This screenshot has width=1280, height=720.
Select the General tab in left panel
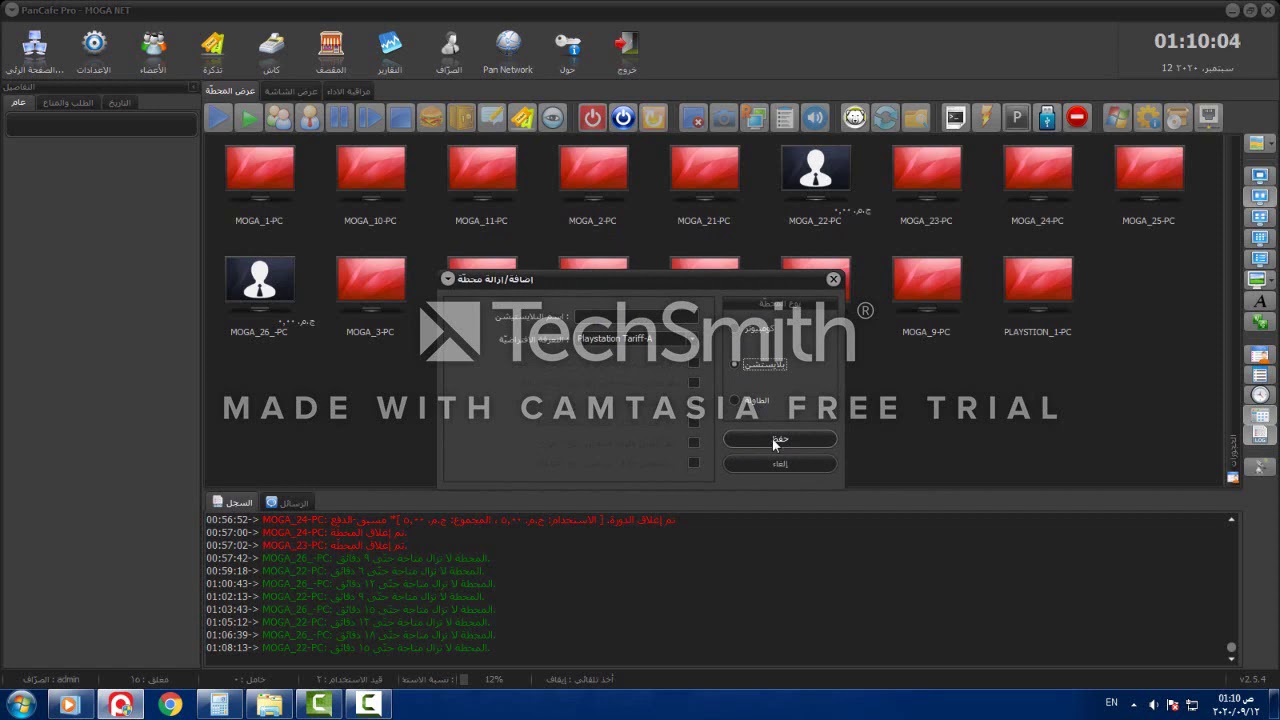(19, 103)
